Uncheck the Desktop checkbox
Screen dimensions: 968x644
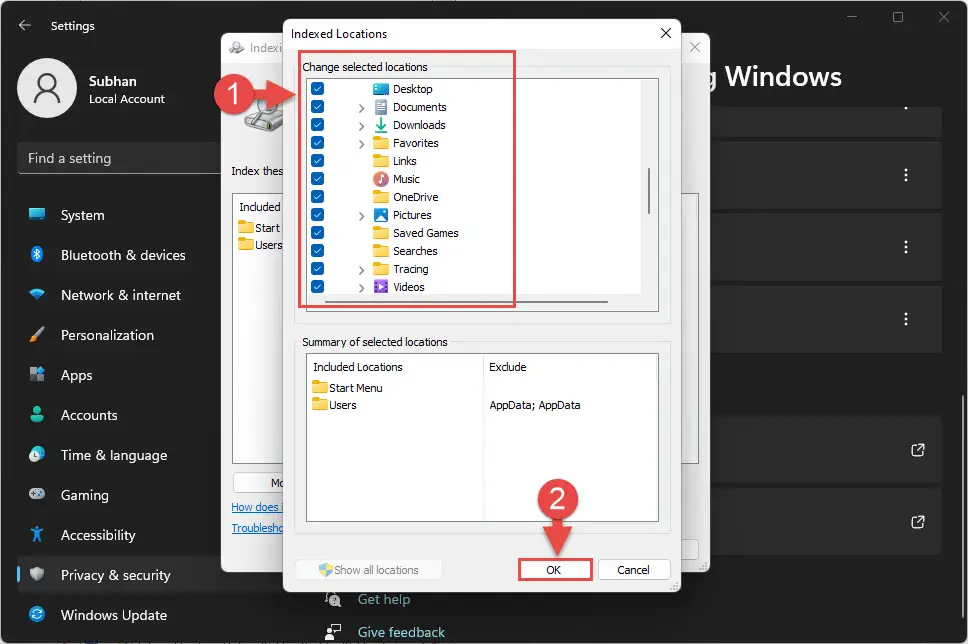point(317,88)
